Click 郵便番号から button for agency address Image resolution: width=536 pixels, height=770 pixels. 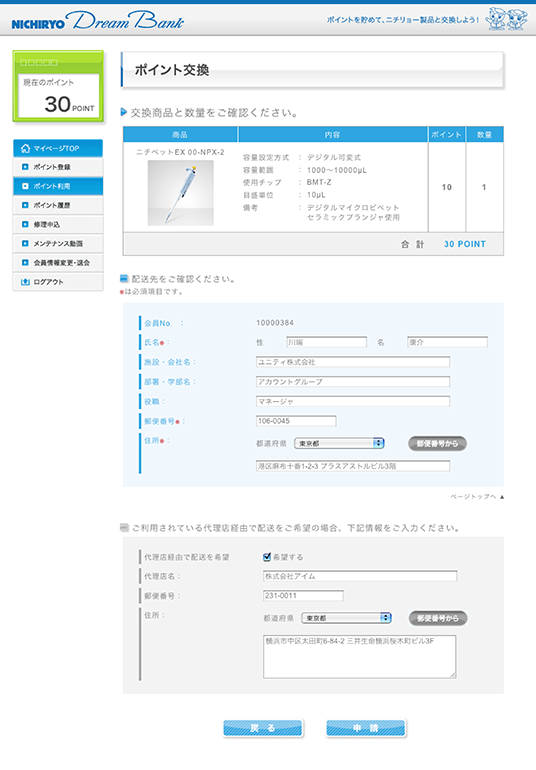click(438, 618)
